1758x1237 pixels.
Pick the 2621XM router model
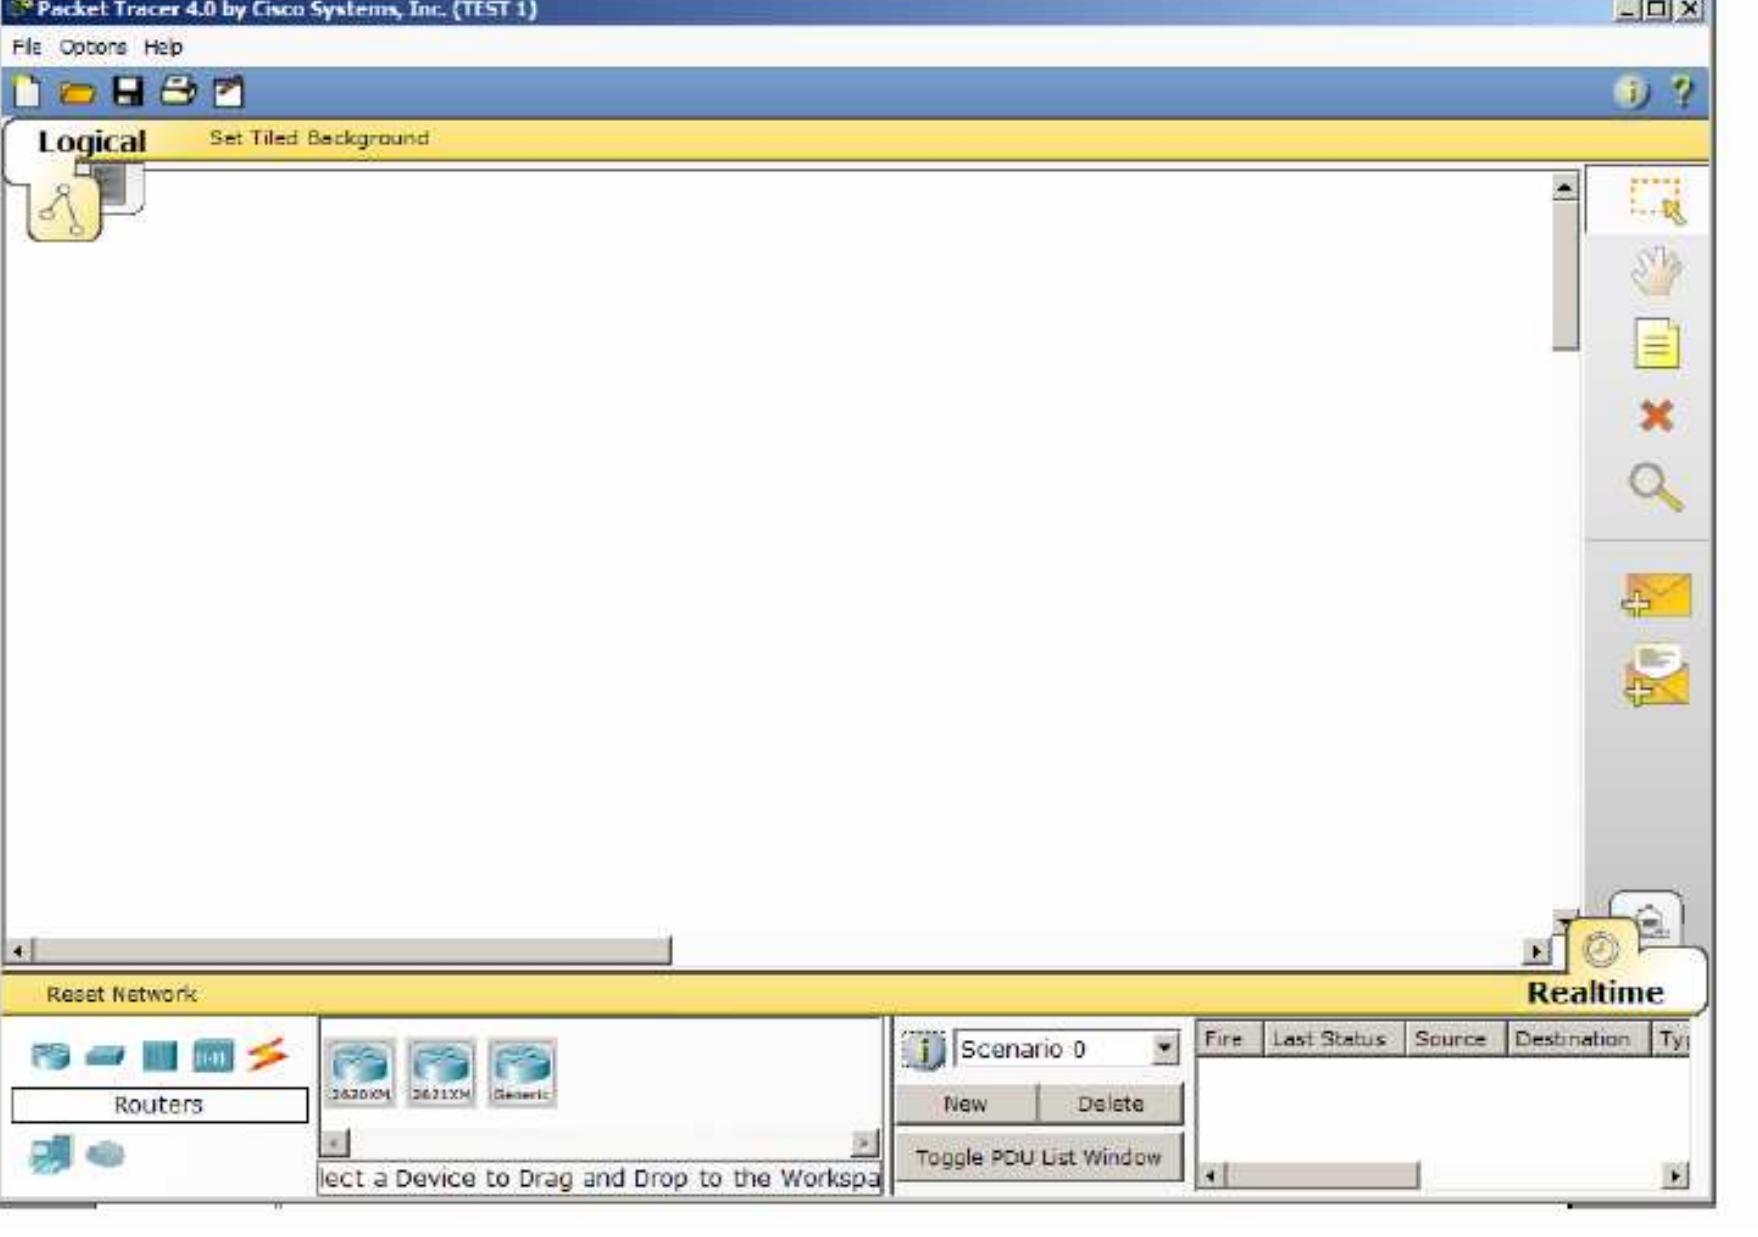441,1071
